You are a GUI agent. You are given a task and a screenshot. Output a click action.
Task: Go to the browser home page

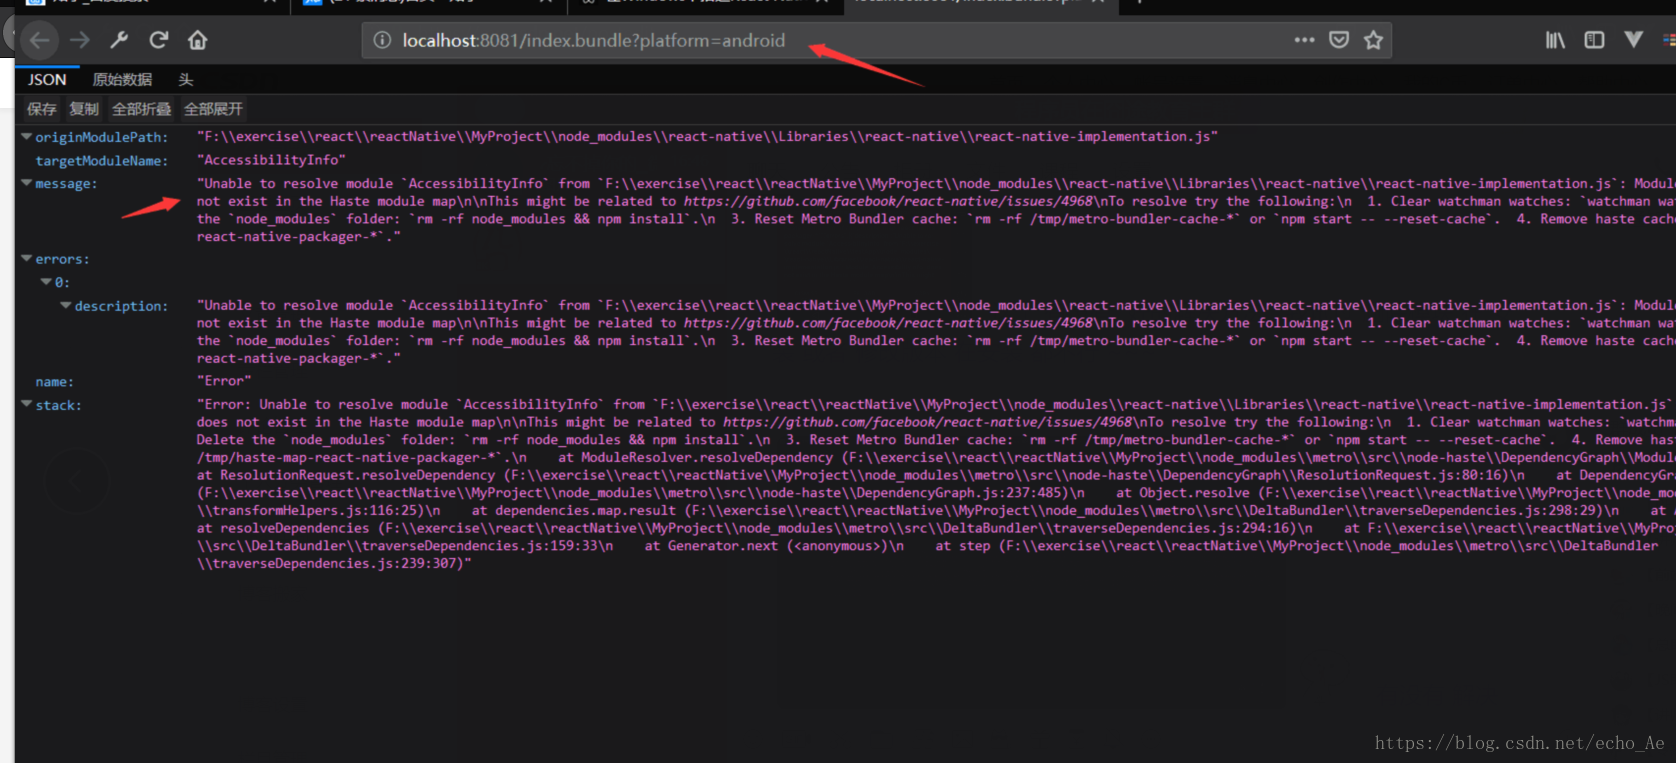pyautogui.click(x=198, y=40)
